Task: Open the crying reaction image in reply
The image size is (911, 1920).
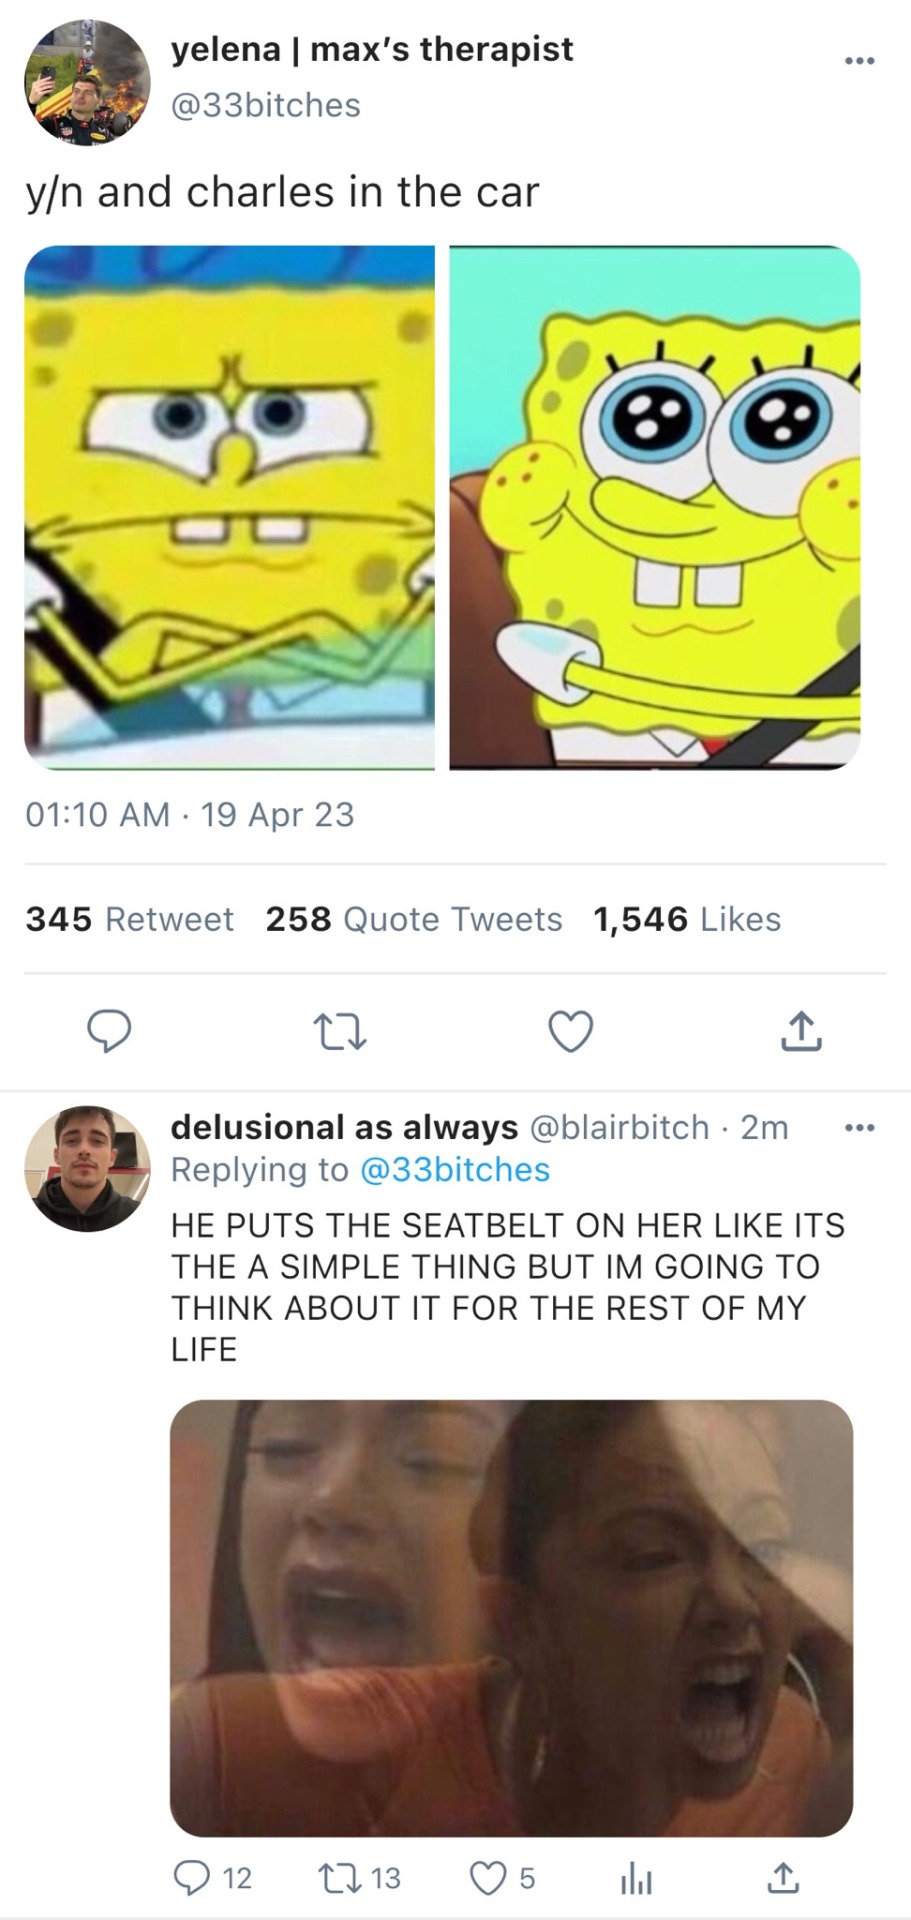Action: coord(511,1617)
